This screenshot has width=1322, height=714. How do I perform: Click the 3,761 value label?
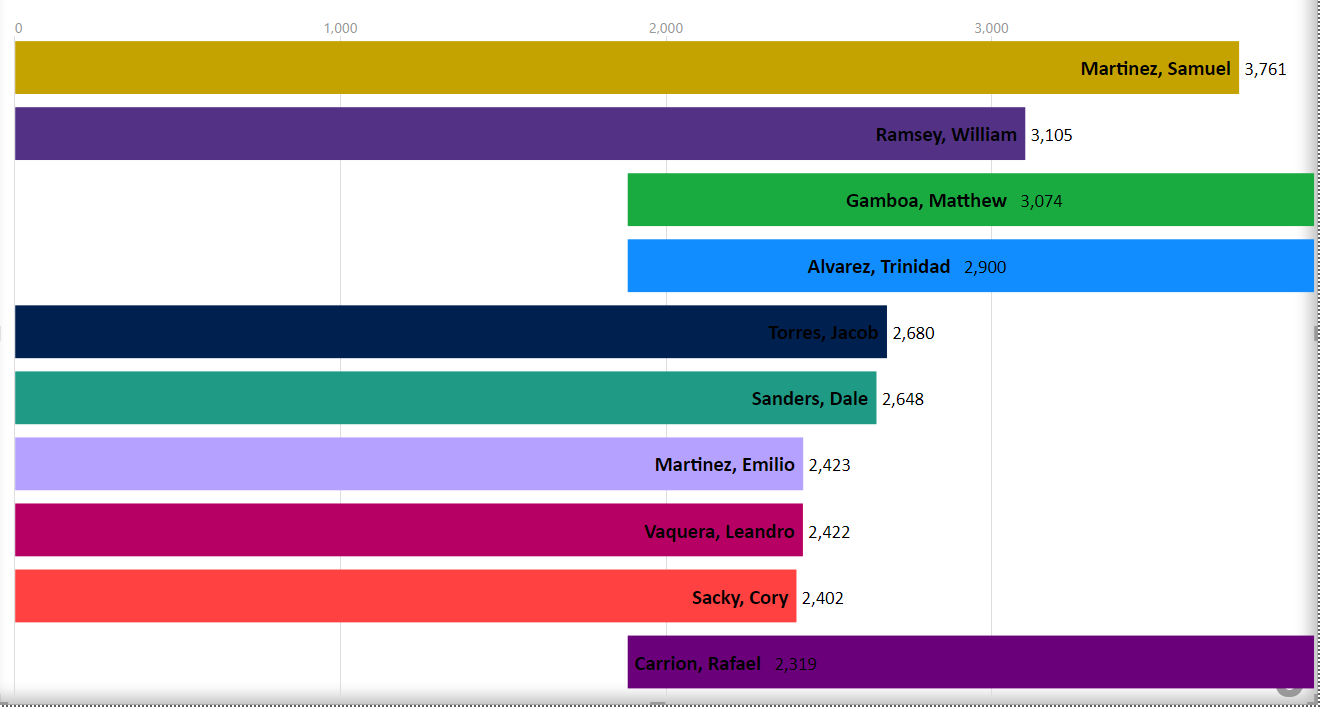[x=1264, y=69]
